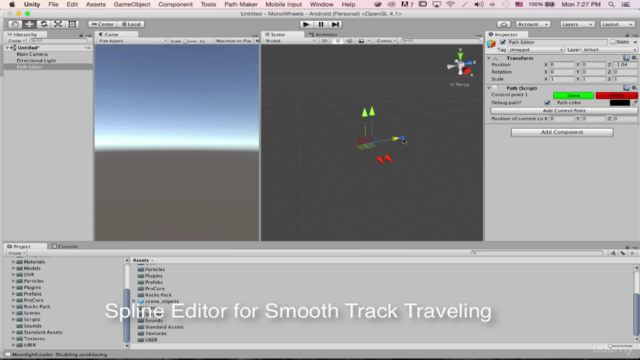Open the Layer Default dropdown
Screen dimensions: 640x360
click(x=609, y=50)
